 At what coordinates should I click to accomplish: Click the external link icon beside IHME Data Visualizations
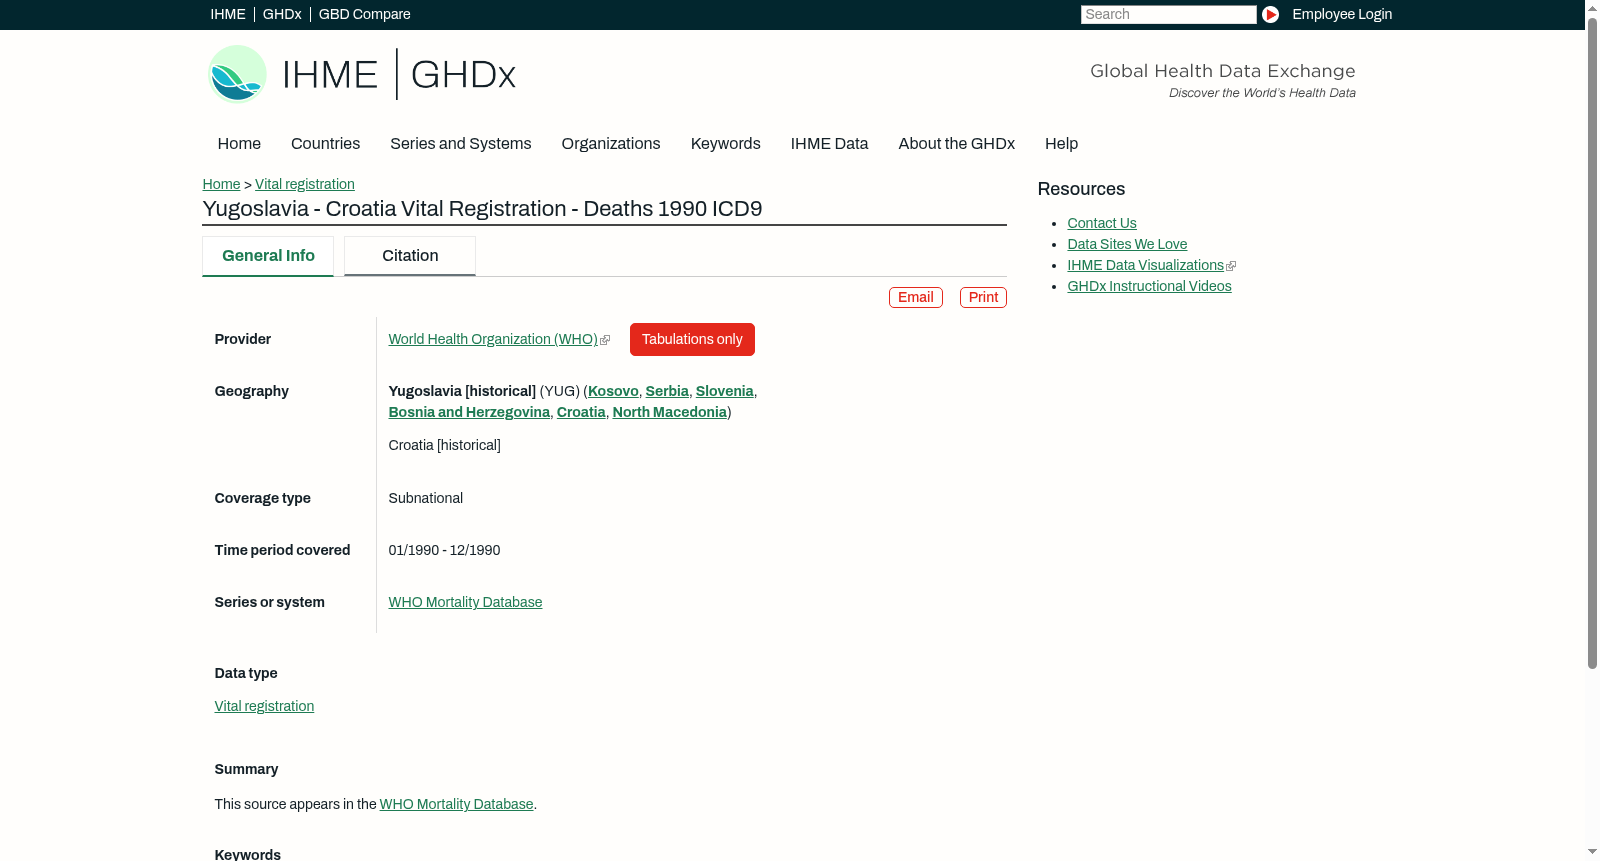1231,266
